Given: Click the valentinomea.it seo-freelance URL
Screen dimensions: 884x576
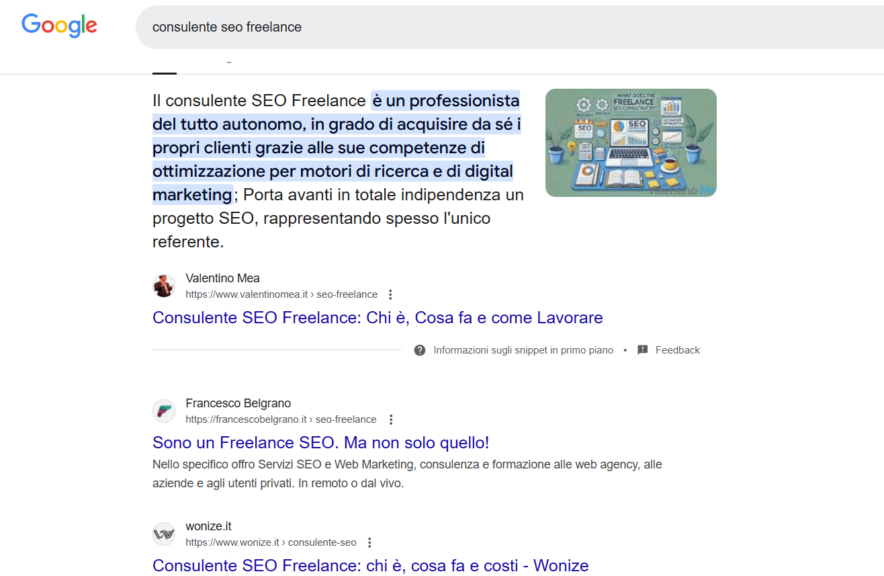Looking at the screenshot, I should coord(281,294).
